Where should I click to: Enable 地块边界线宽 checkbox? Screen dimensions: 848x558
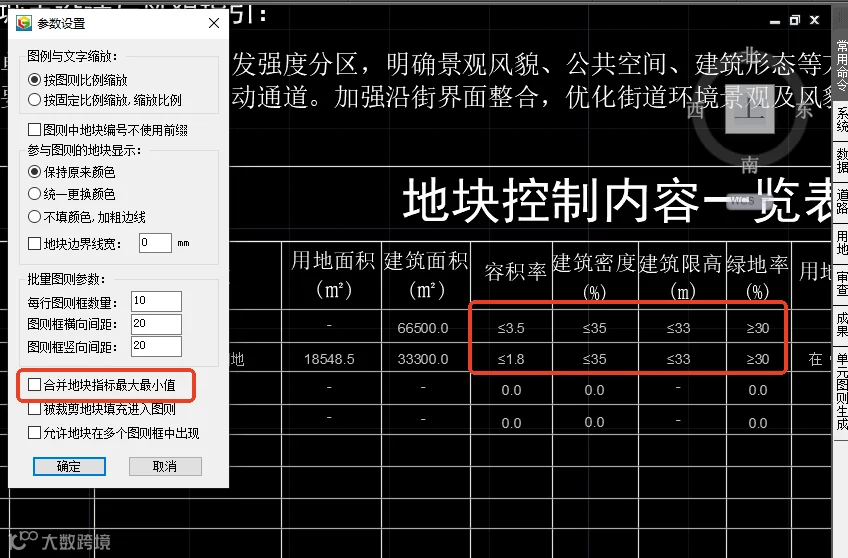coord(34,244)
